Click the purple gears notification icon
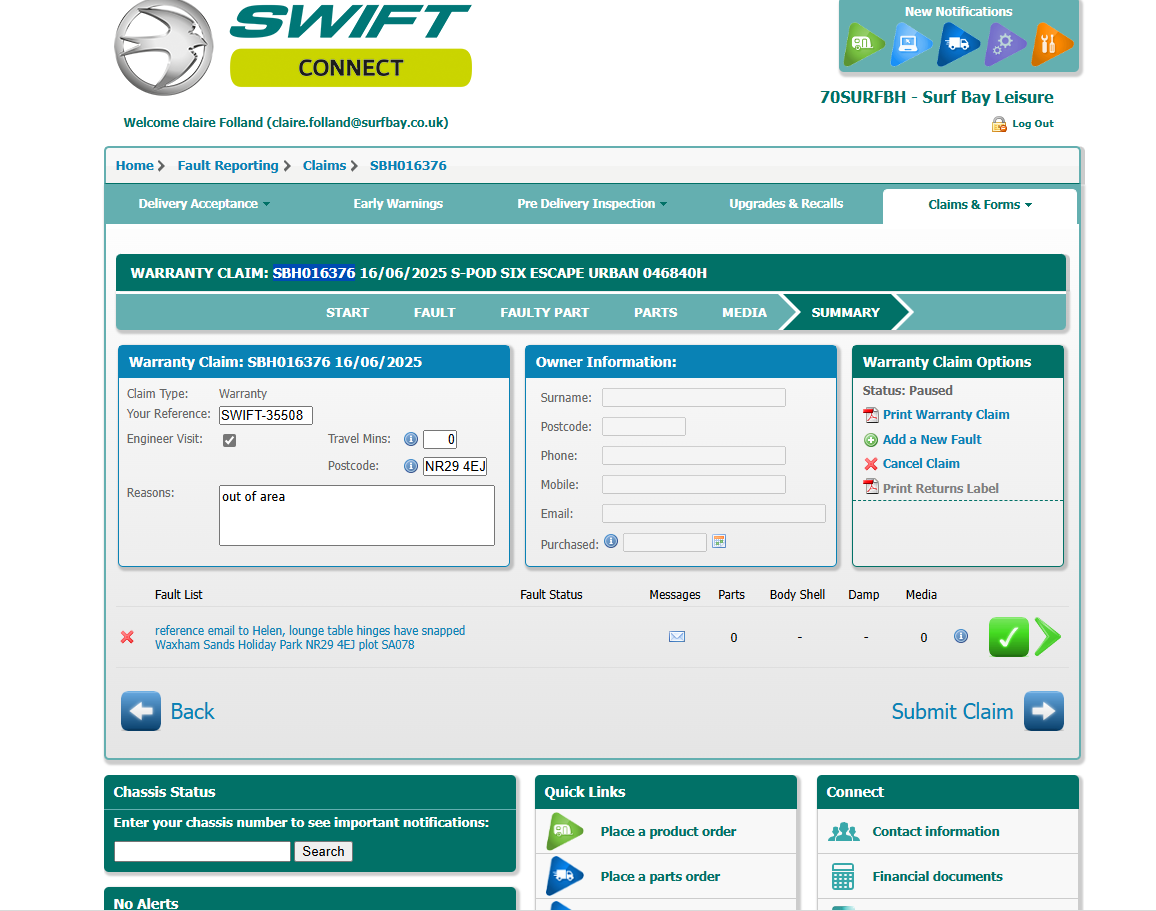1156x911 pixels. click(x=1004, y=44)
